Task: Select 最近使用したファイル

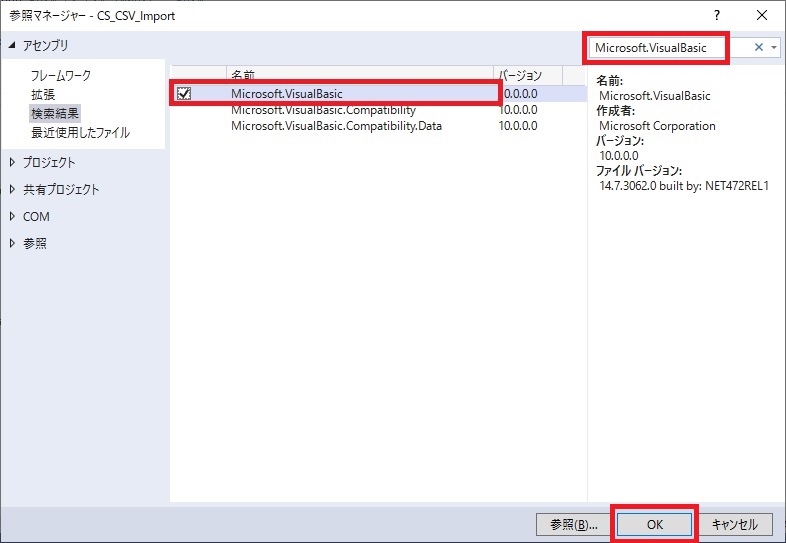Action: [x=80, y=132]
